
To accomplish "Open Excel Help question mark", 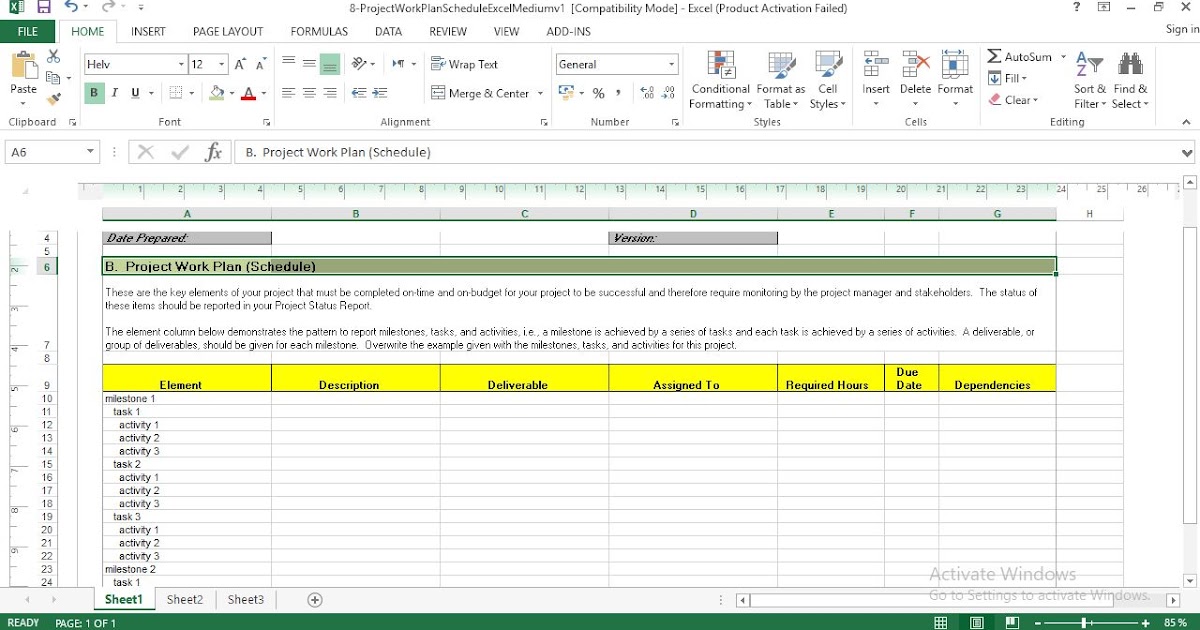I will 1076,8.
